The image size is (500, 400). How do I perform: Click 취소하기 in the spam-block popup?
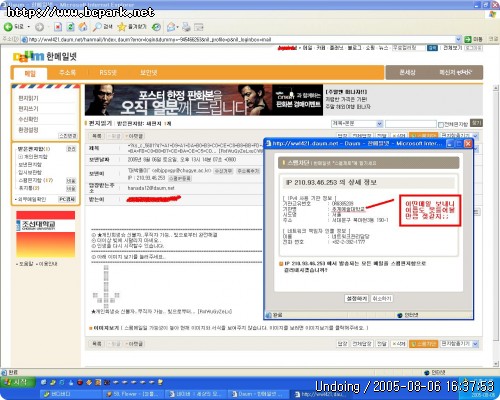click(x=382, y=298)
